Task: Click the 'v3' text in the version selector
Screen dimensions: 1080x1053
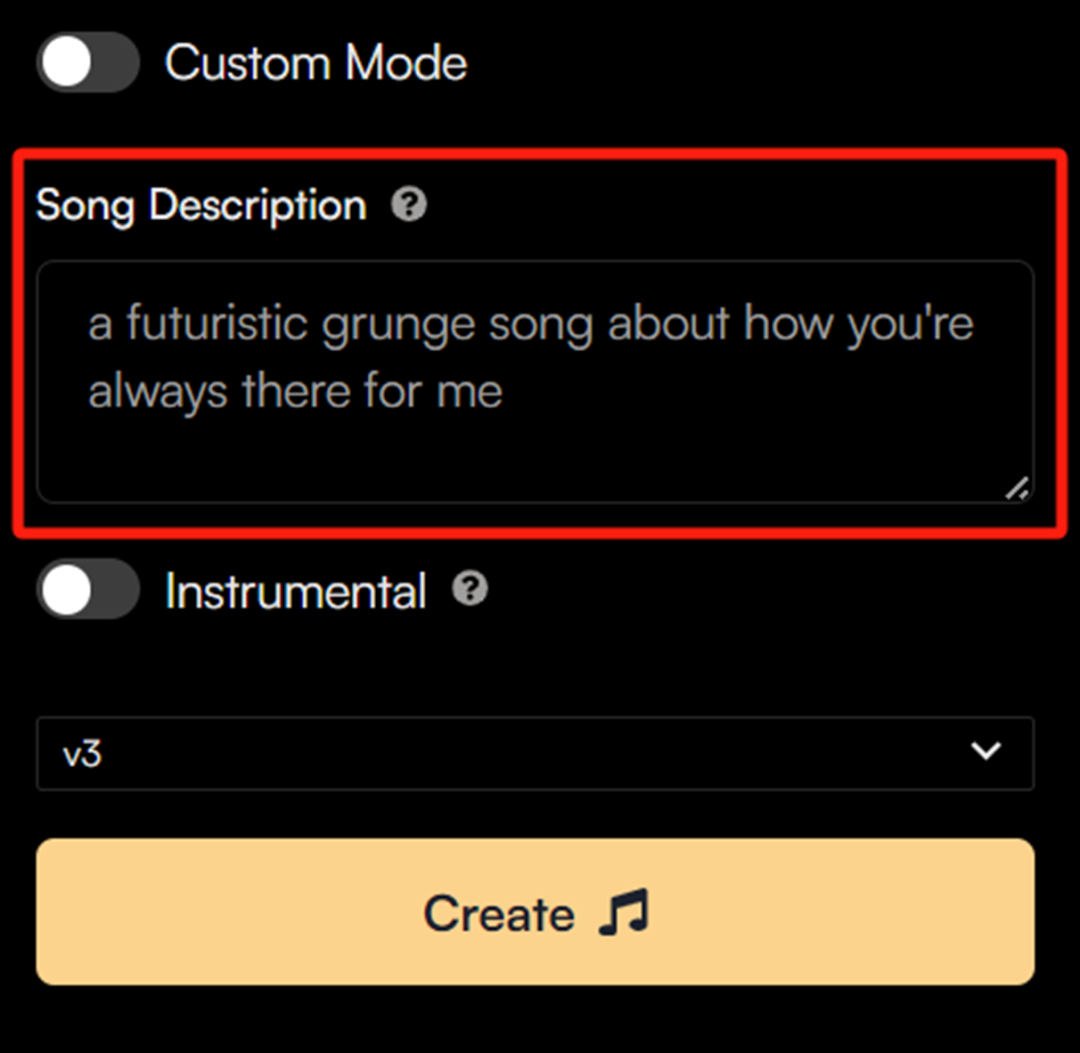Action: point(82,754)
